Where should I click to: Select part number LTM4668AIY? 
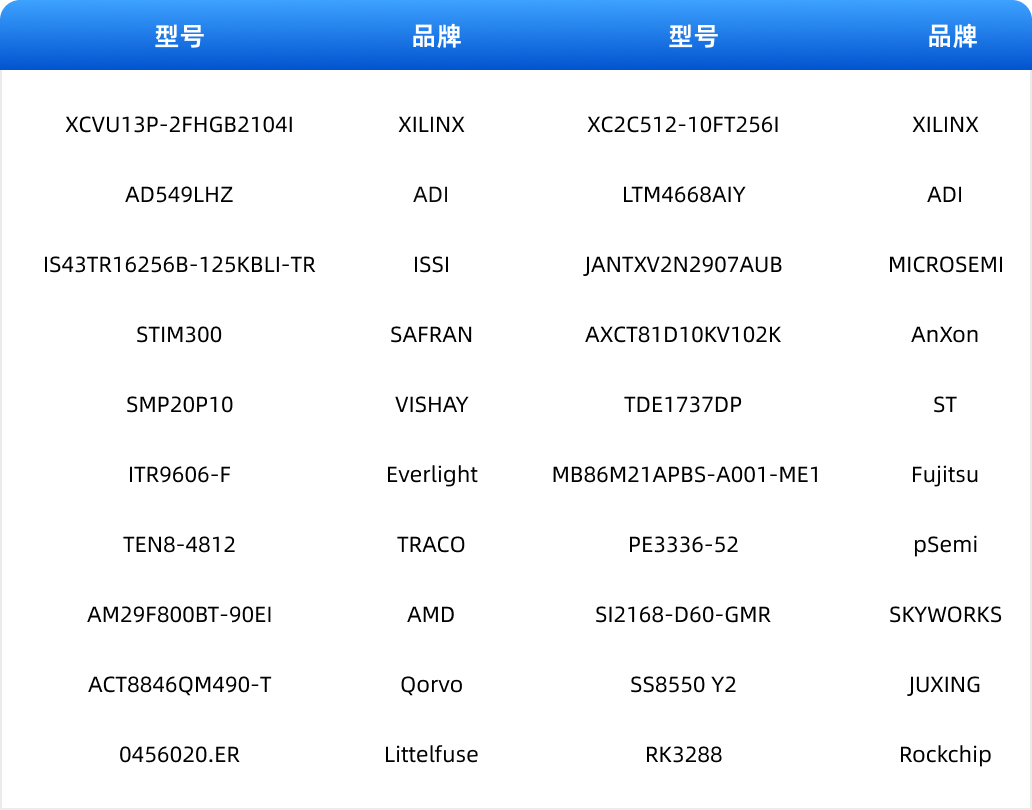683,195
